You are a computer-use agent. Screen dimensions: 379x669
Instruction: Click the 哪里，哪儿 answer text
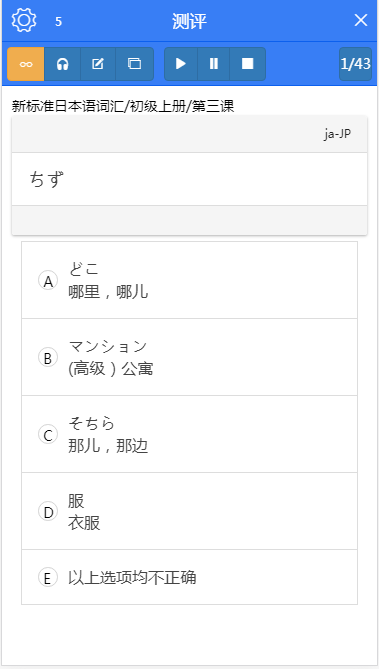click(x=108, y=292)
